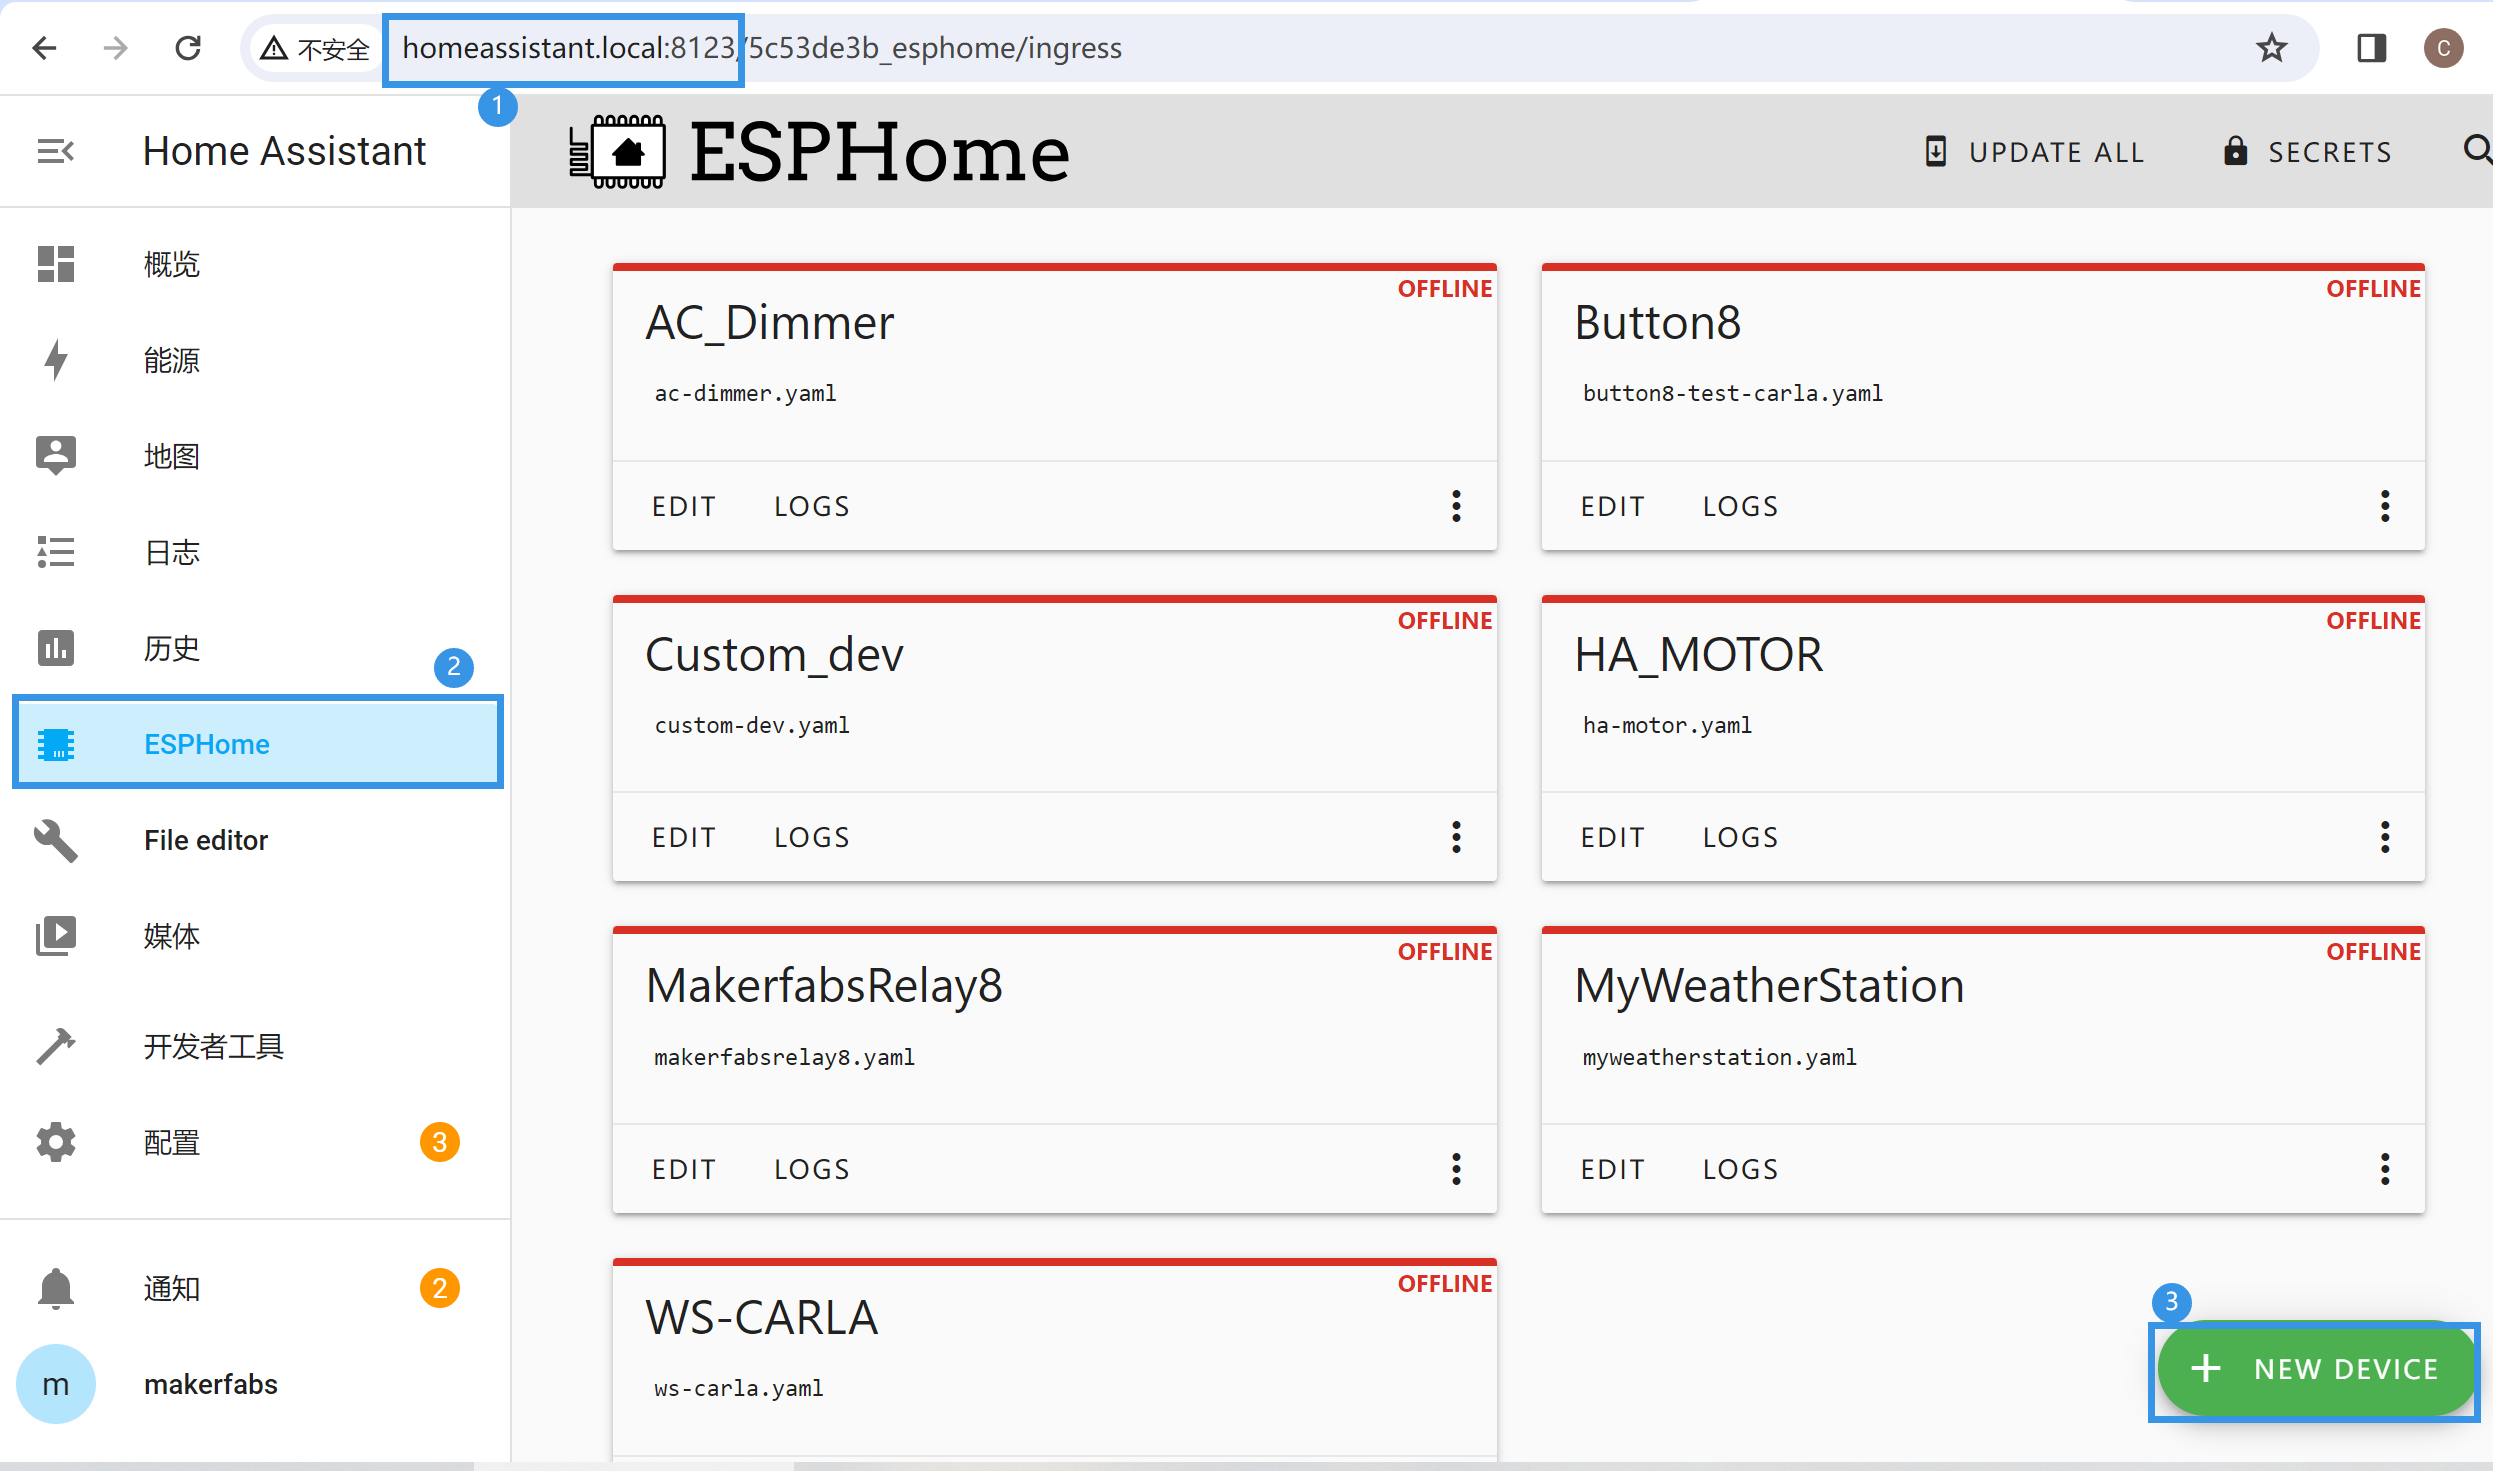Edit the HA_MOTOR configuration
The image size is (2493, 1471).
pos(1613,837)
